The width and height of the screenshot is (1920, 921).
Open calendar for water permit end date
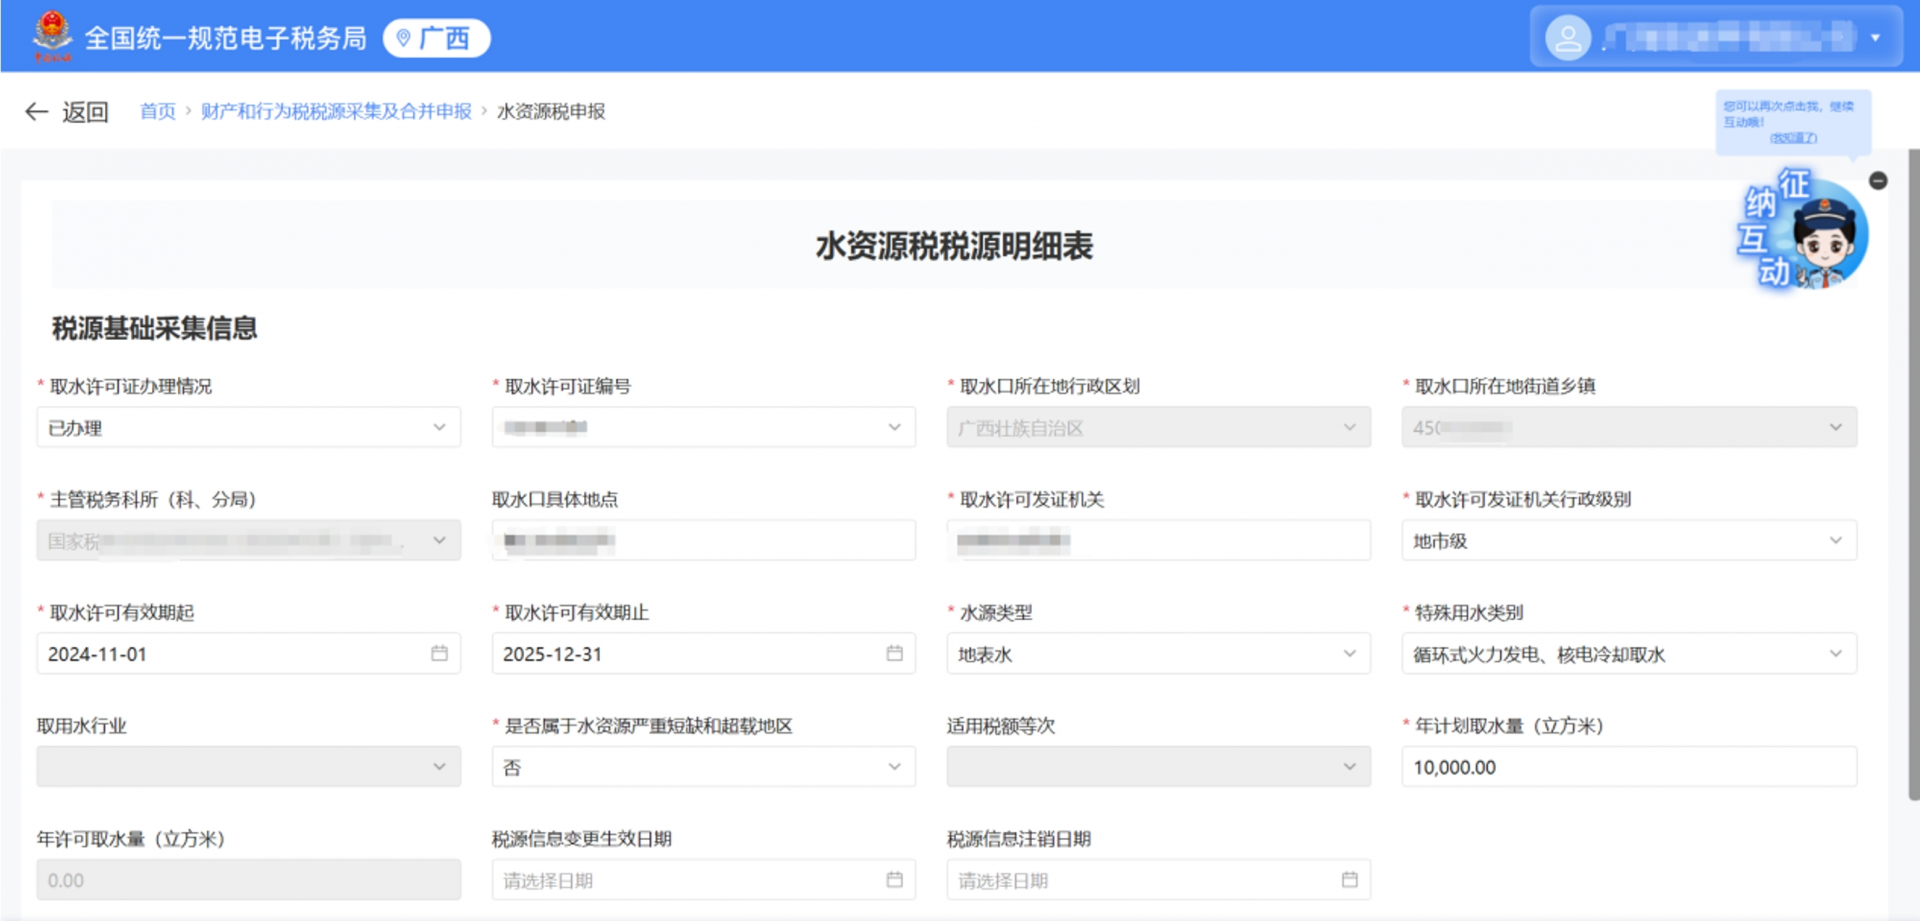coord(894,654)
